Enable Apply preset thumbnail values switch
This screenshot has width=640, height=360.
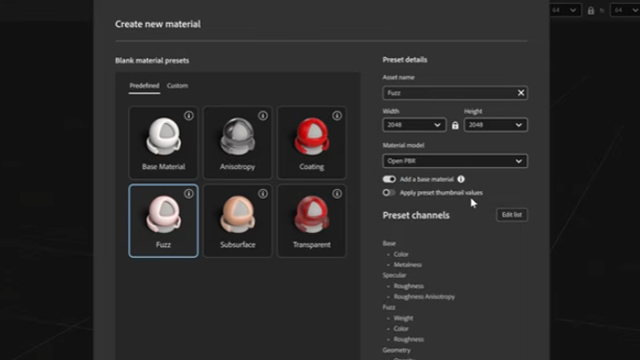[x=389, y=193]
